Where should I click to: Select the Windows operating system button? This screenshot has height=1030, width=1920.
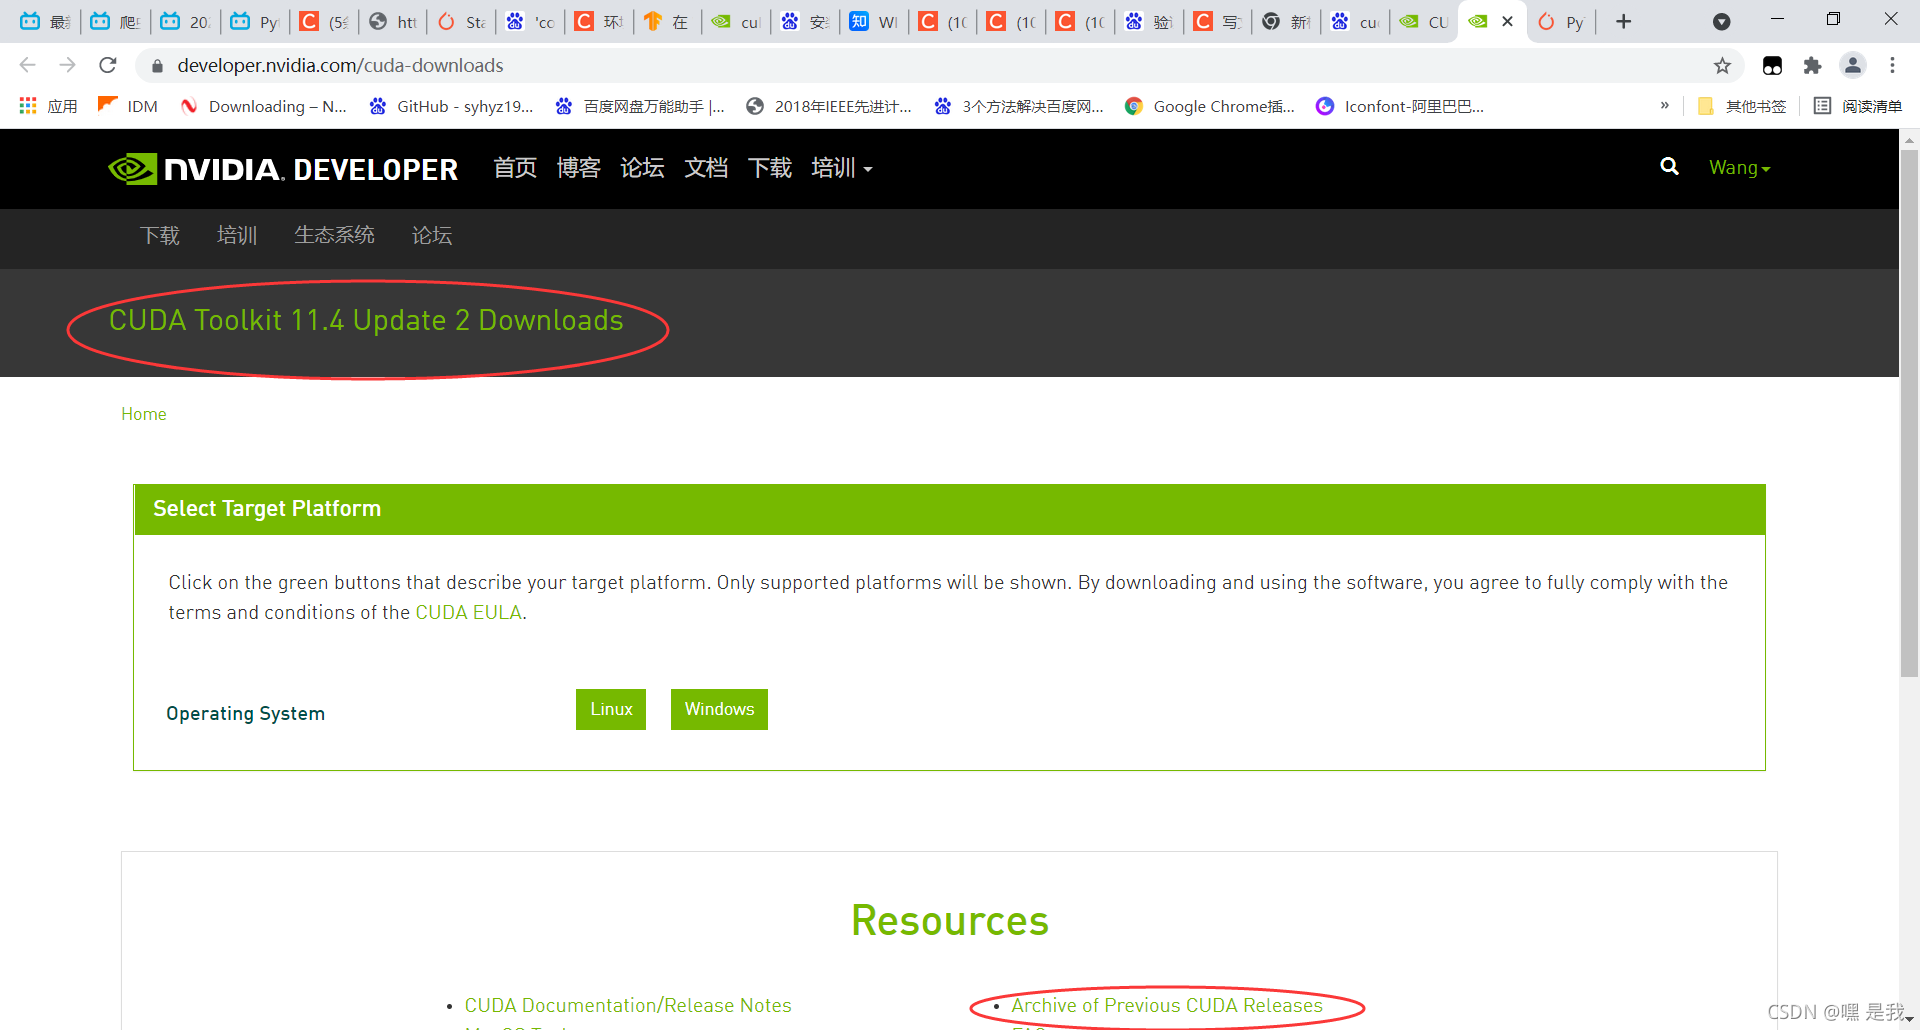pos(719,709)
